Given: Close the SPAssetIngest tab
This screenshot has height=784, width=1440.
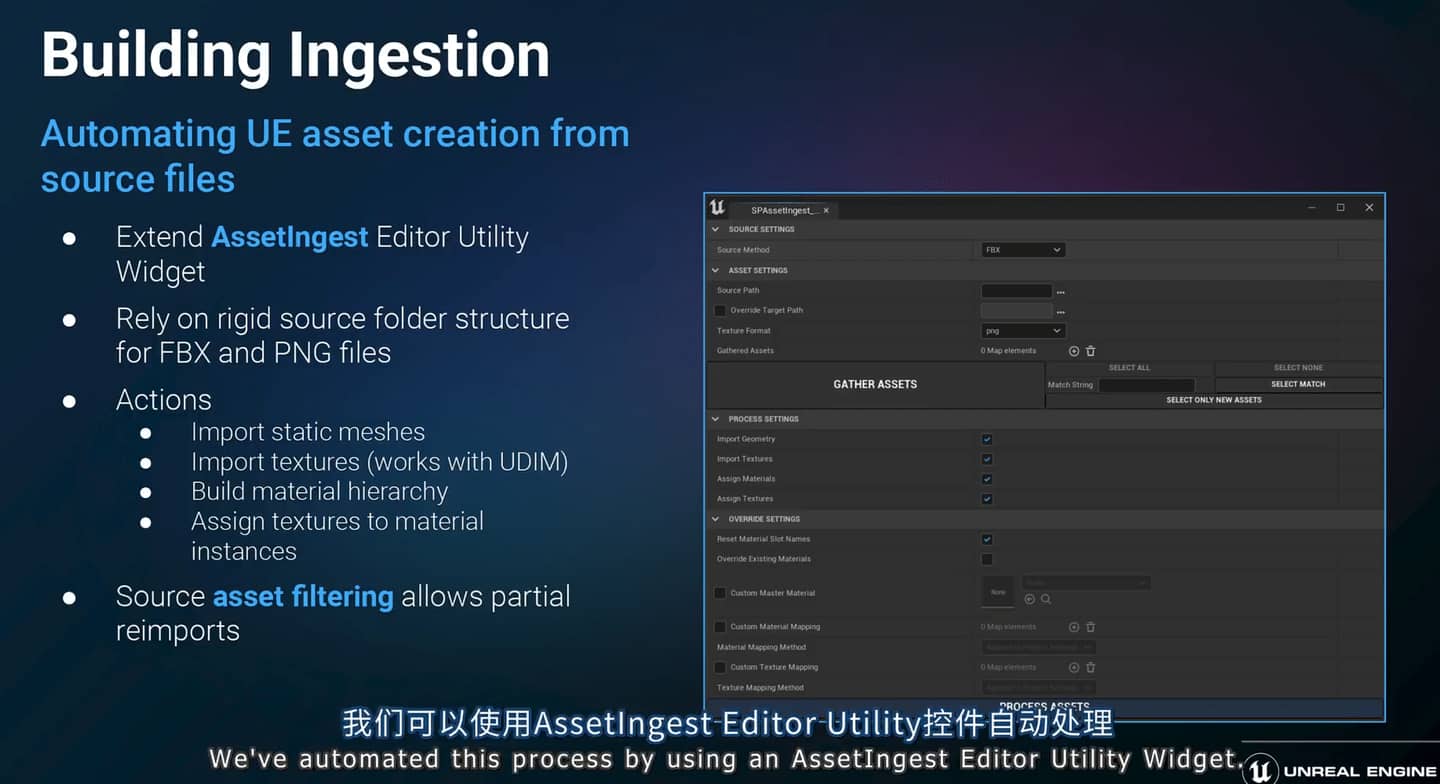Looking at the screenshot, I should pyautogui.click(x=826, y=210).
